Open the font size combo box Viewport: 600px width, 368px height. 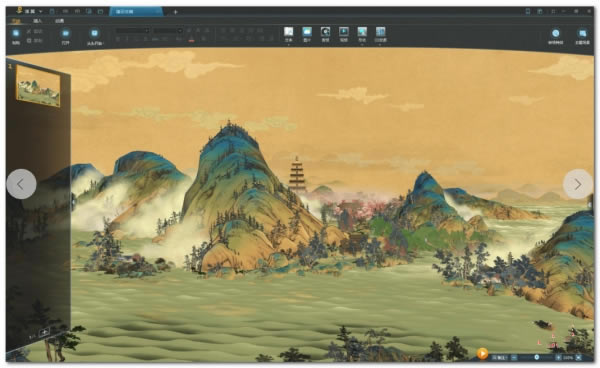click(168, 30)
